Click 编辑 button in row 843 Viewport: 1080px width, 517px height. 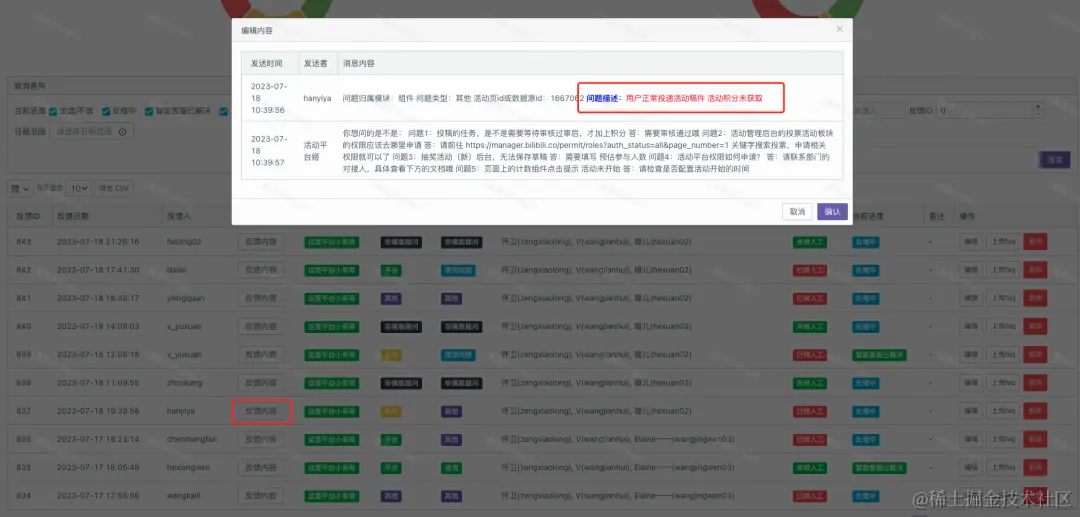coord(970,242)
